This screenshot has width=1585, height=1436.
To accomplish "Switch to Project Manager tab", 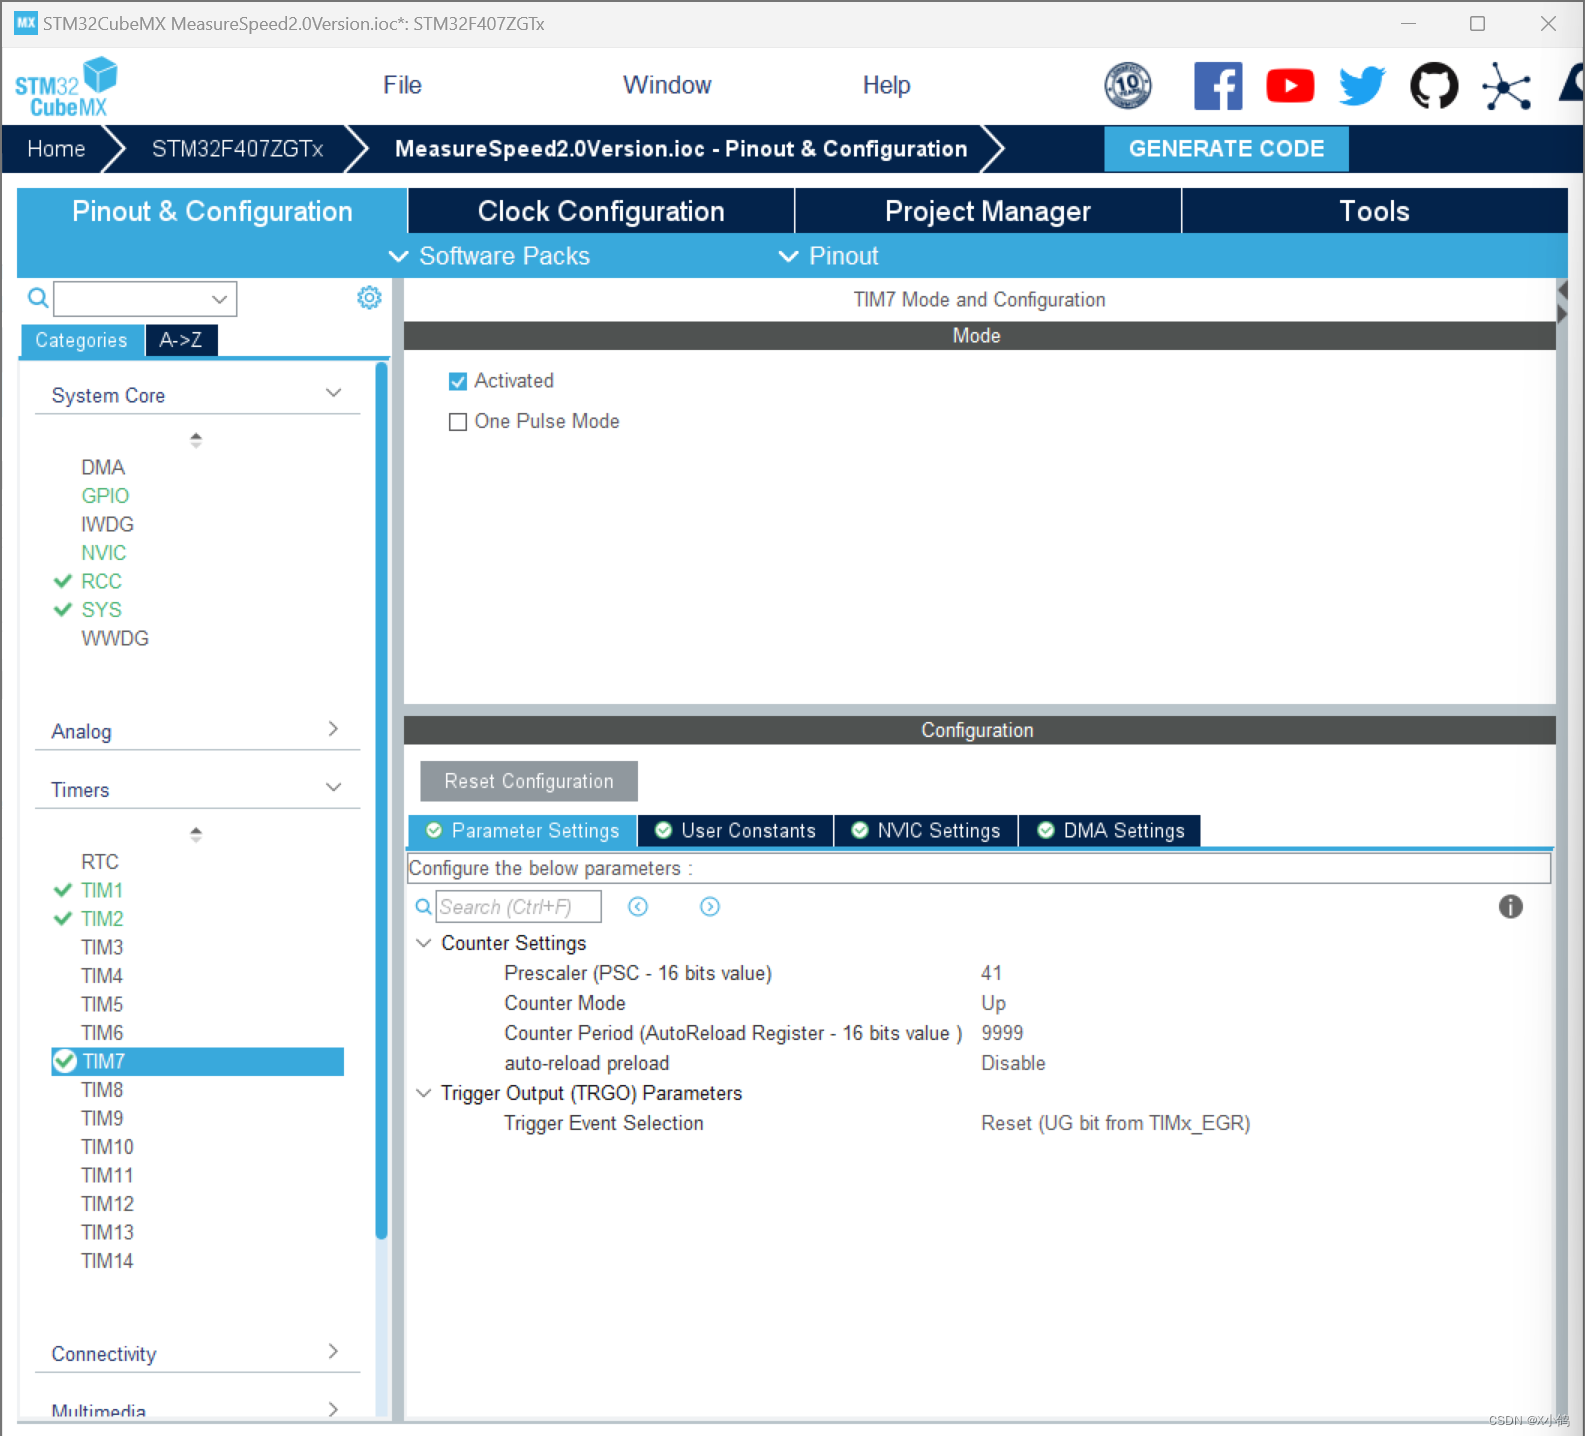I will coord(988,211).
